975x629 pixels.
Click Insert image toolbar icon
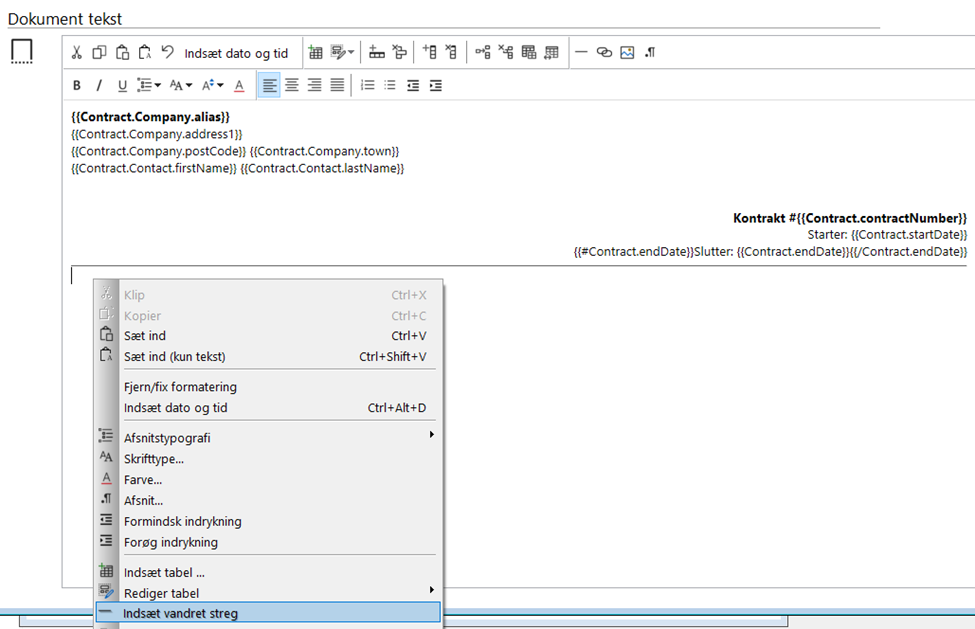(x=627, y=52)
